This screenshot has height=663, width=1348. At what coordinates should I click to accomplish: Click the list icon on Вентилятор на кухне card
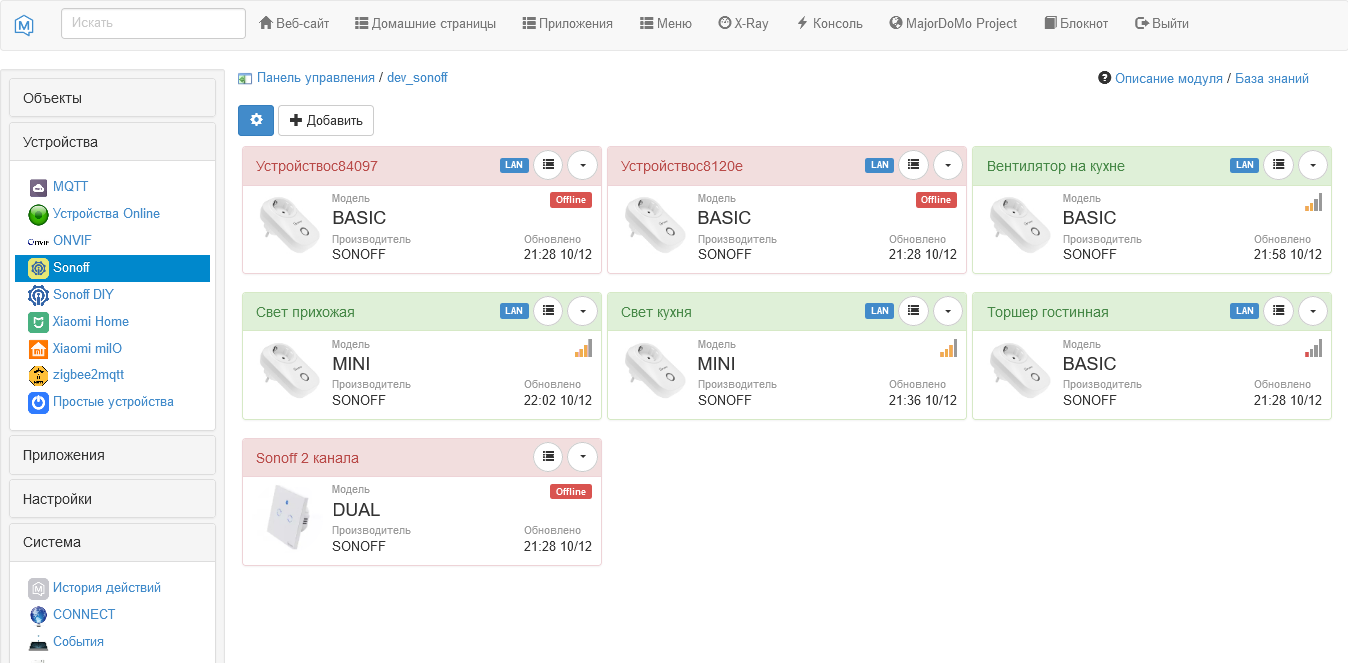[x=1278, y=165]
